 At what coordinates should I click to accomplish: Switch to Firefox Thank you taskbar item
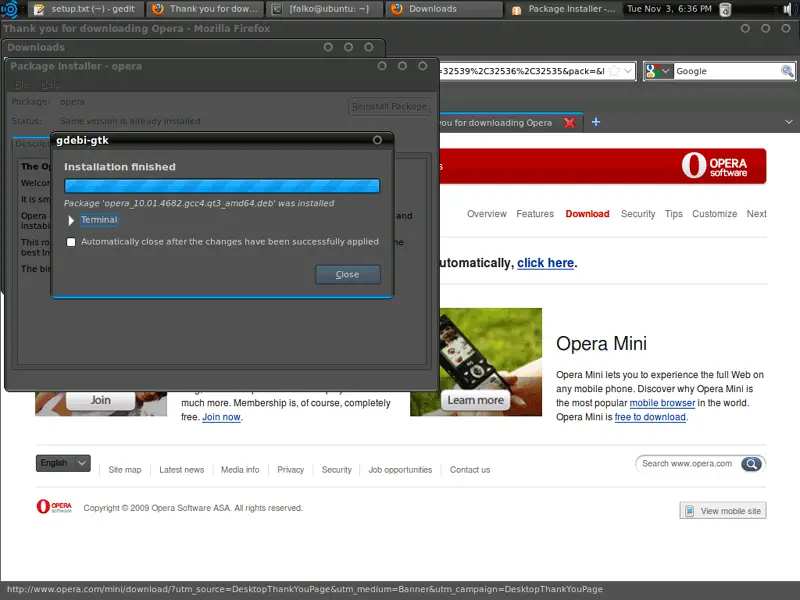pyautogui.click(x=206, y=9)
